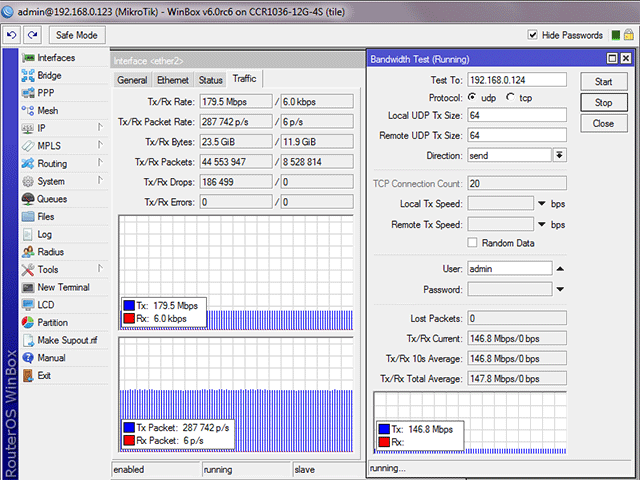
Task: Click the Radius icon
Action: point(28,252)
